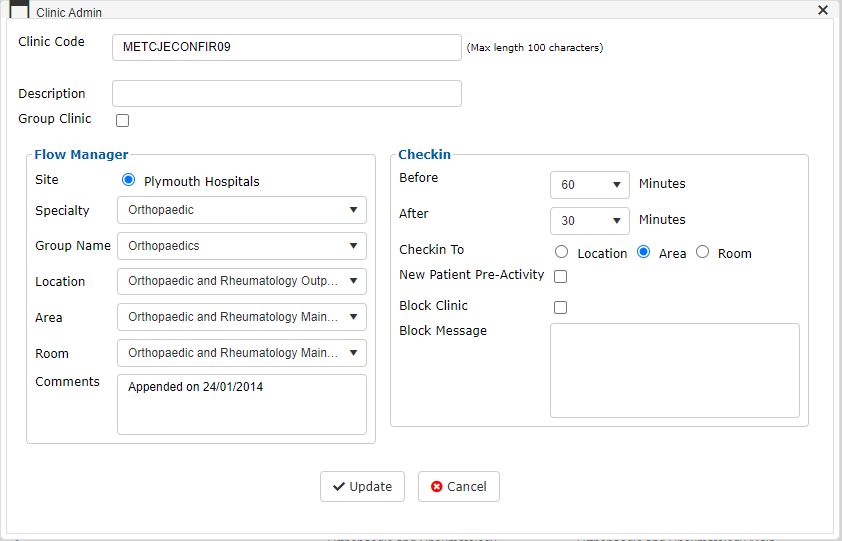Screen dimensions: 842x541
Task: Close the Clinic Admin dialog
Action: [x=823, y=10]
